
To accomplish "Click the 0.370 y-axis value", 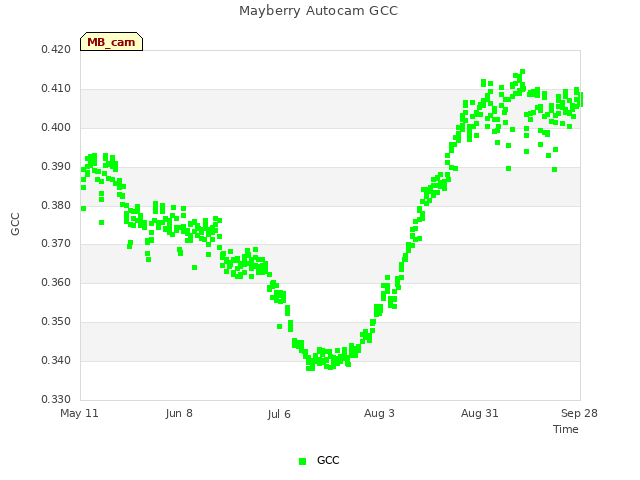I will (56, 244).
